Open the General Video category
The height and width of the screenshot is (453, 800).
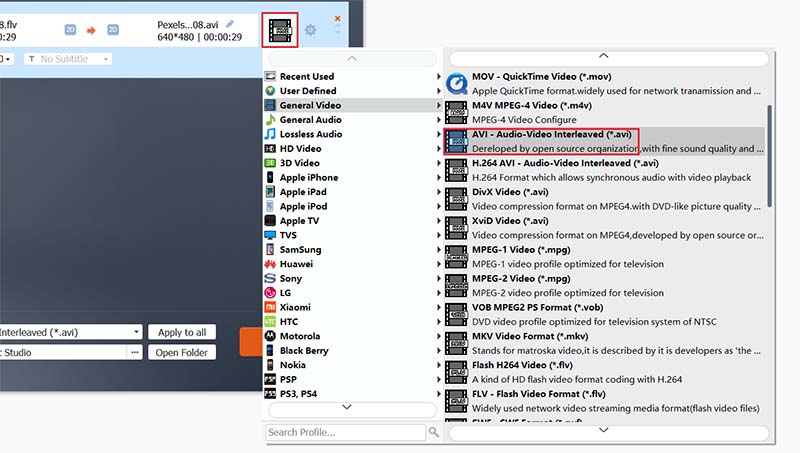point(309,105)
